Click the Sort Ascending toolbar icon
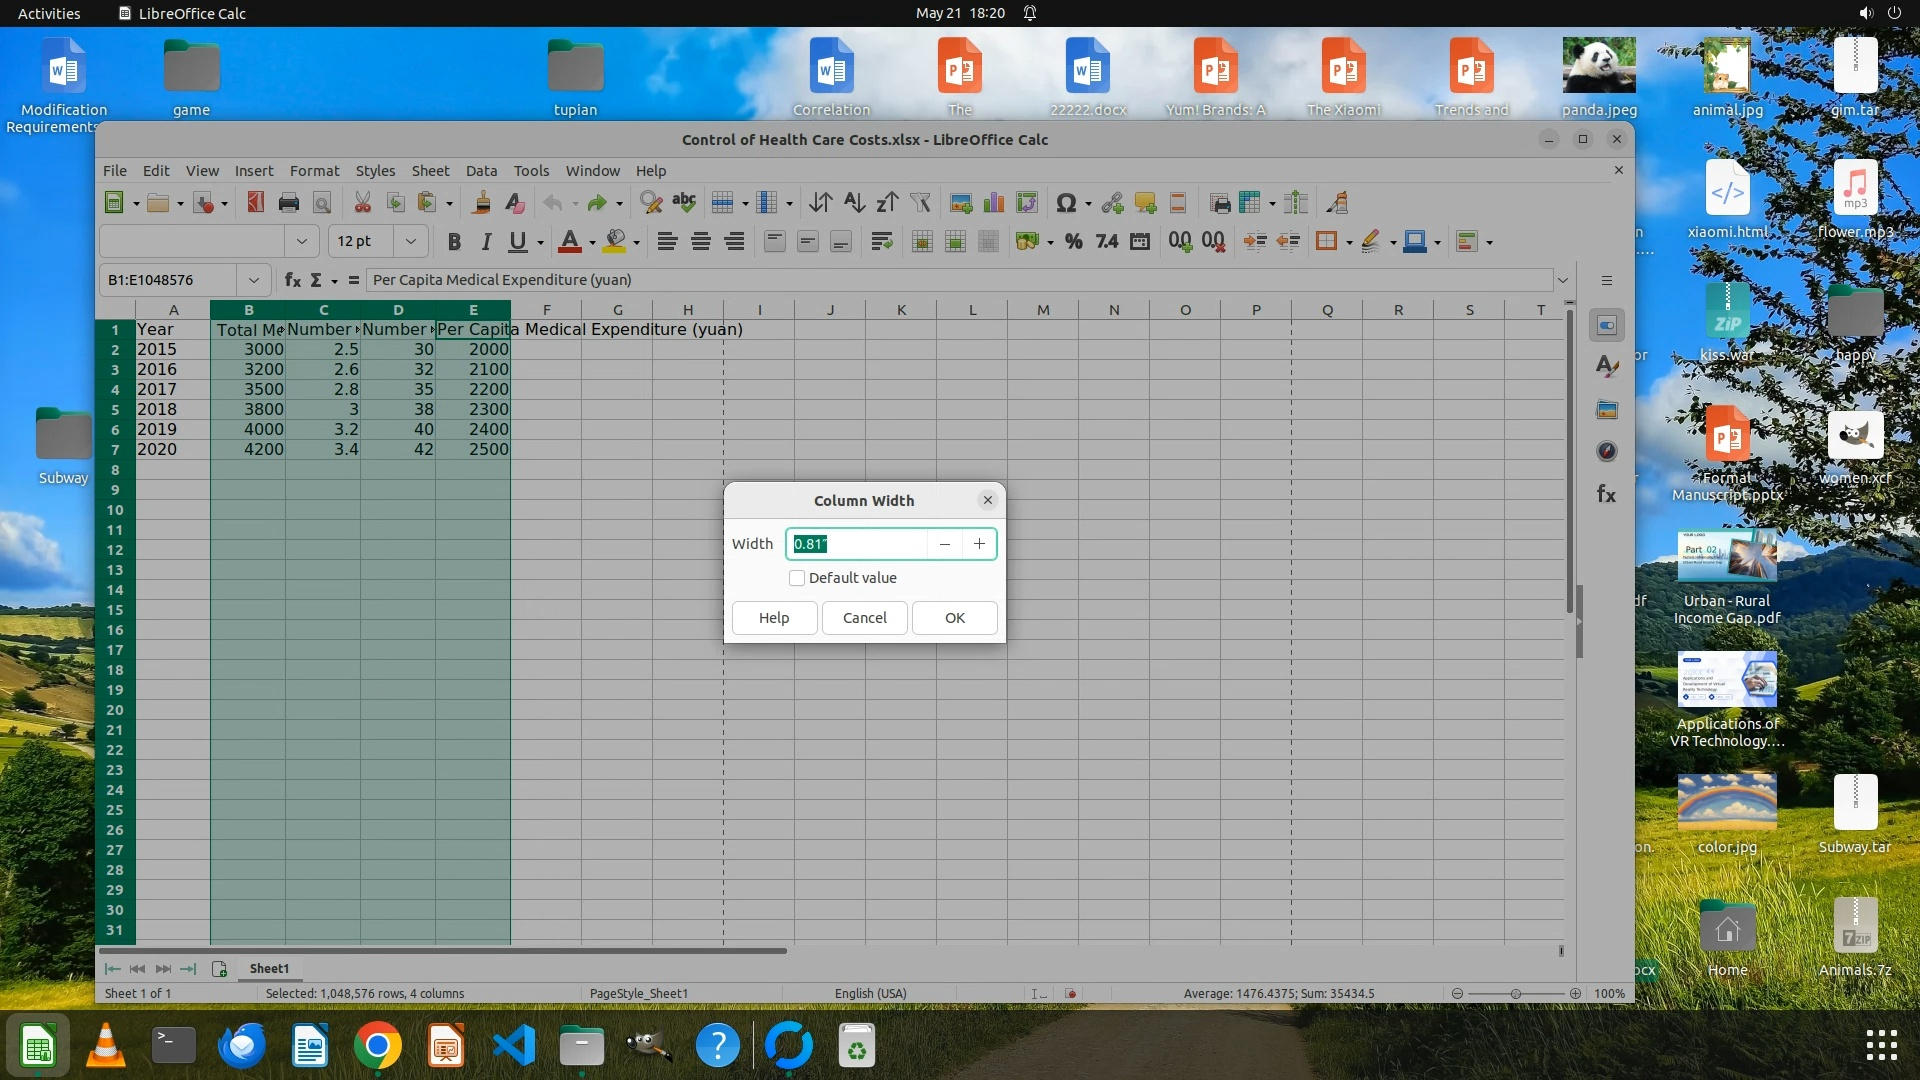 coord(853,203)
